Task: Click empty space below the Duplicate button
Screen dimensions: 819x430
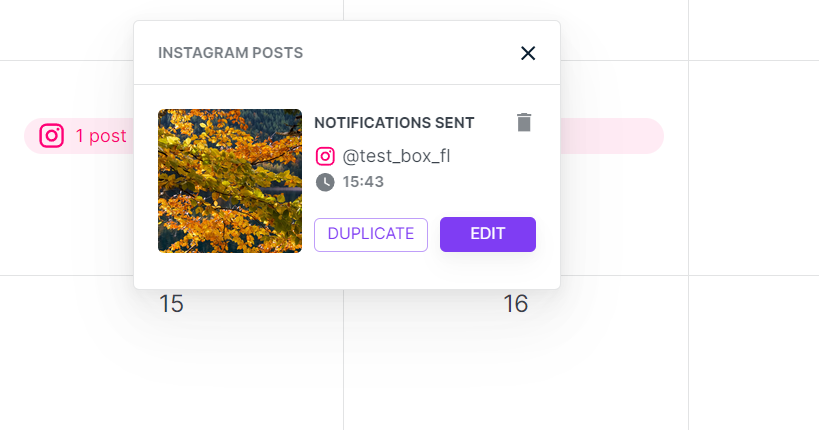Action: tap(371, 268)
